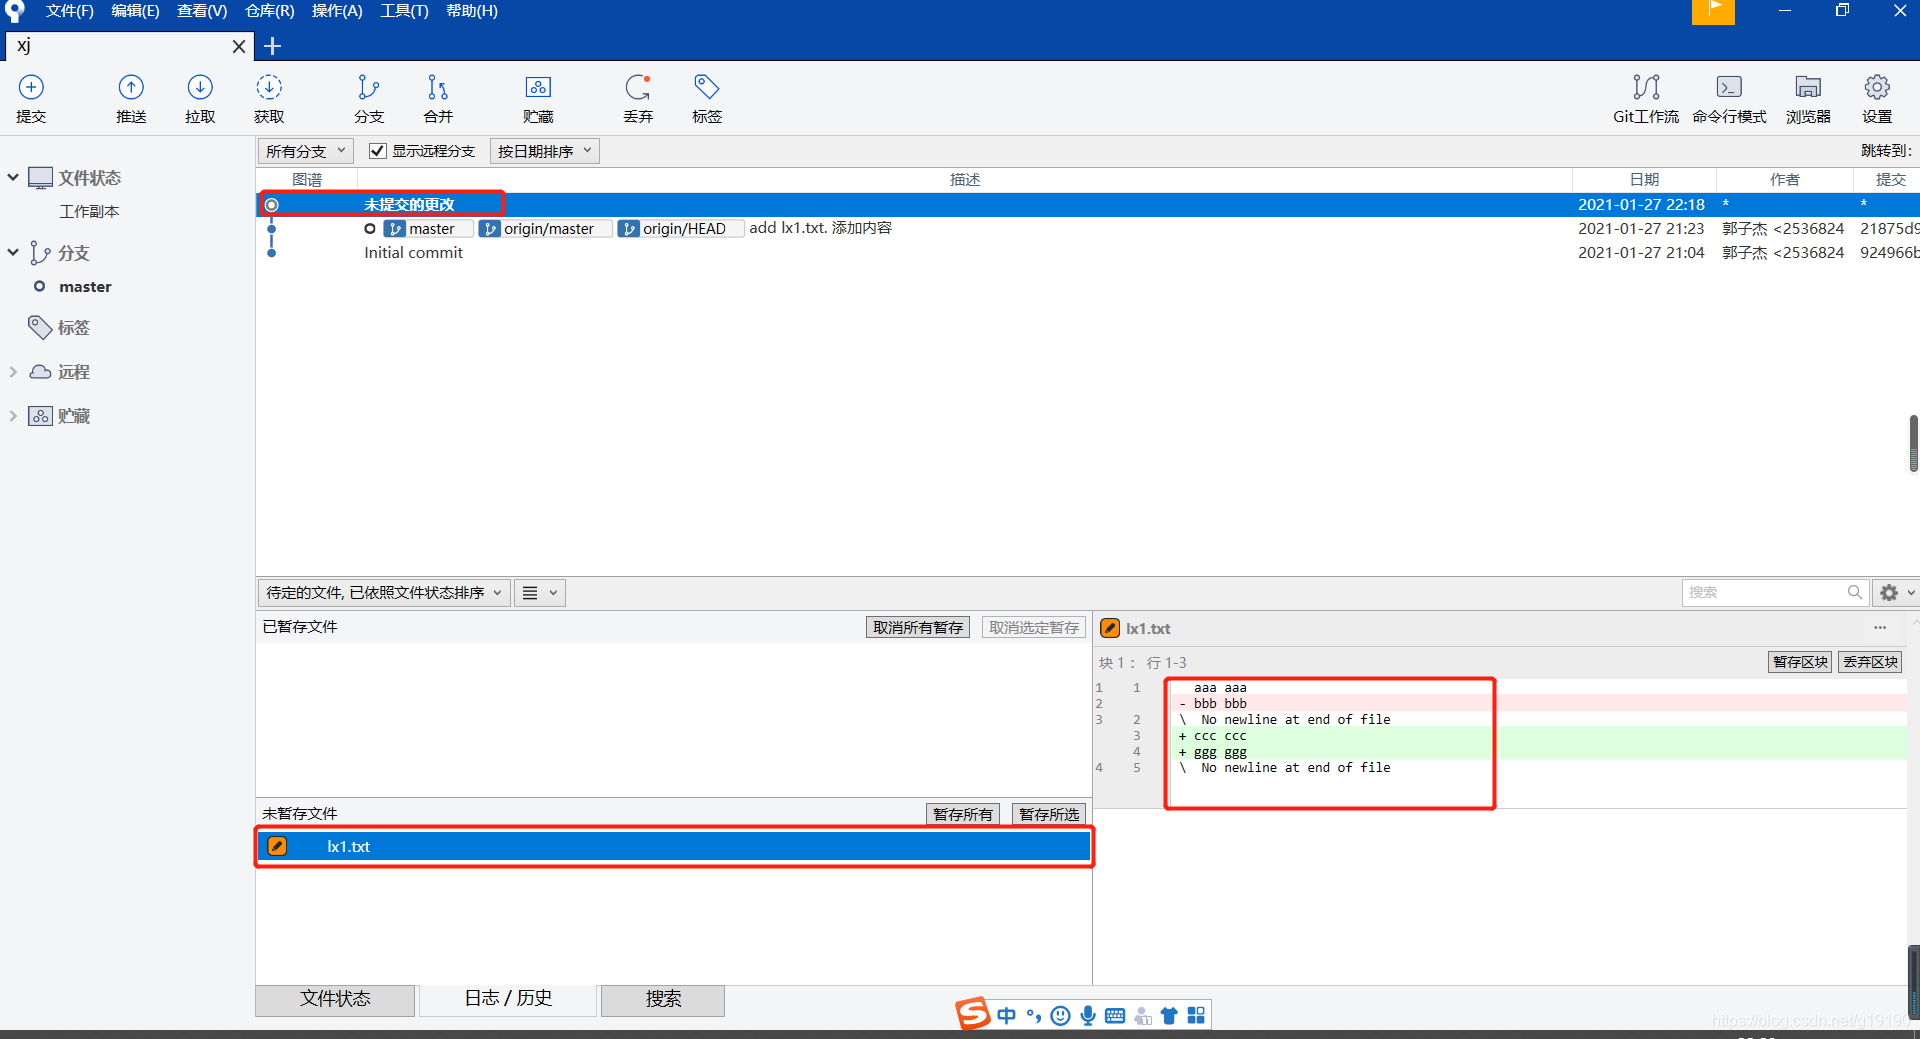Select lx1.txt in unstaged files
Image resolution: width=1920 pixels, height=1039 pixels.
coord(673,846)
